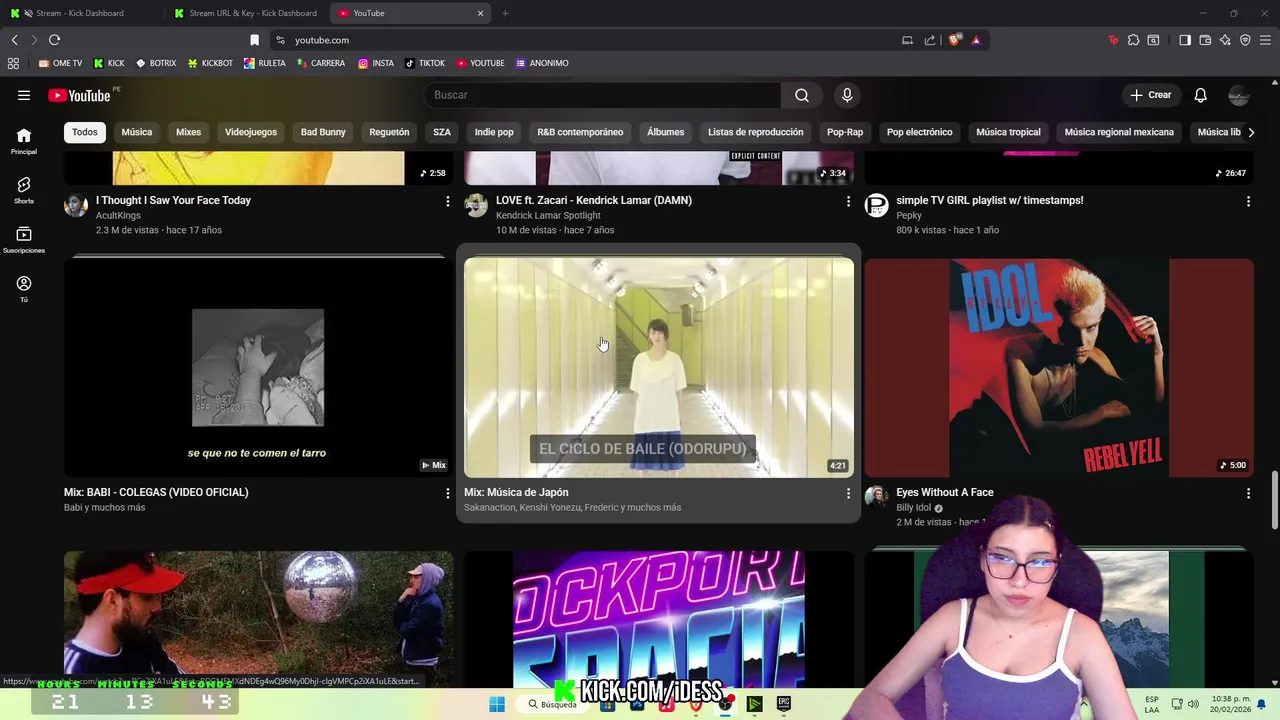Play the Rebel Yell album thumbnail
The width and height of the screenshot is (1280, 720).
(1059, 367)
